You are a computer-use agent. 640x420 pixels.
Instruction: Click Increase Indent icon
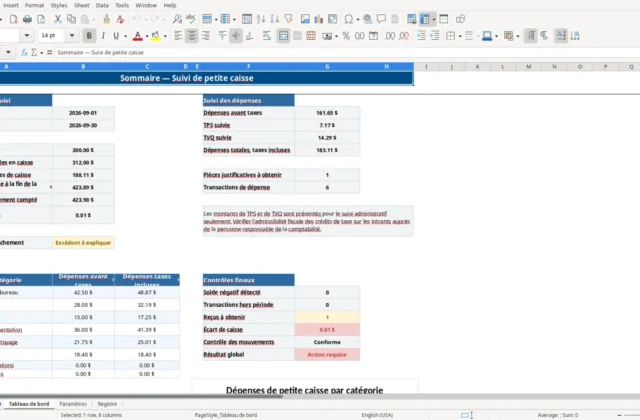coord(421,36)
